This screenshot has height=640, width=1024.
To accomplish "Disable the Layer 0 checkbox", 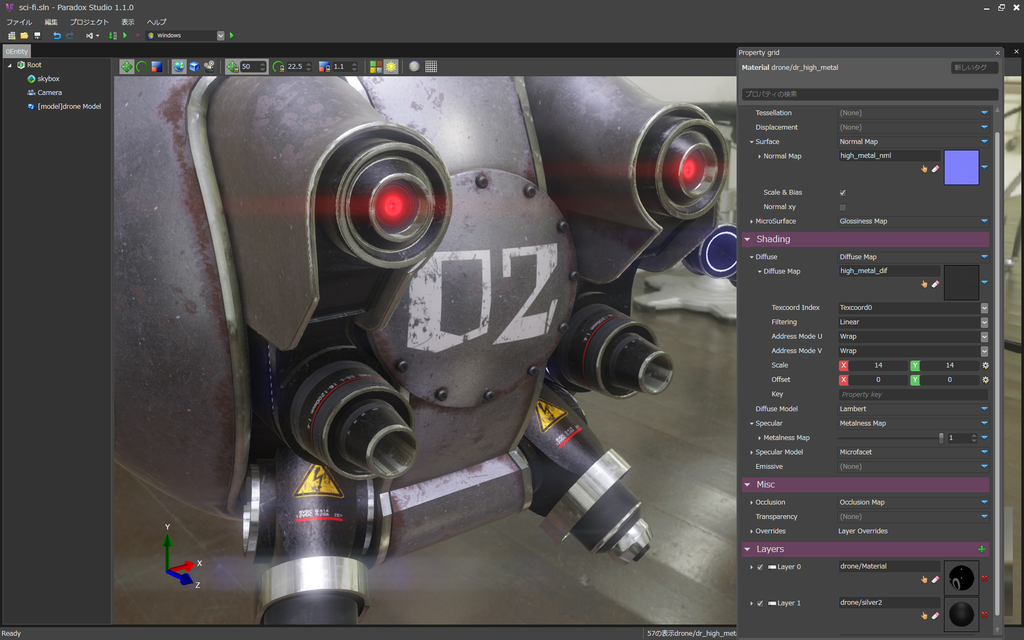I will [x=760, y=567].
